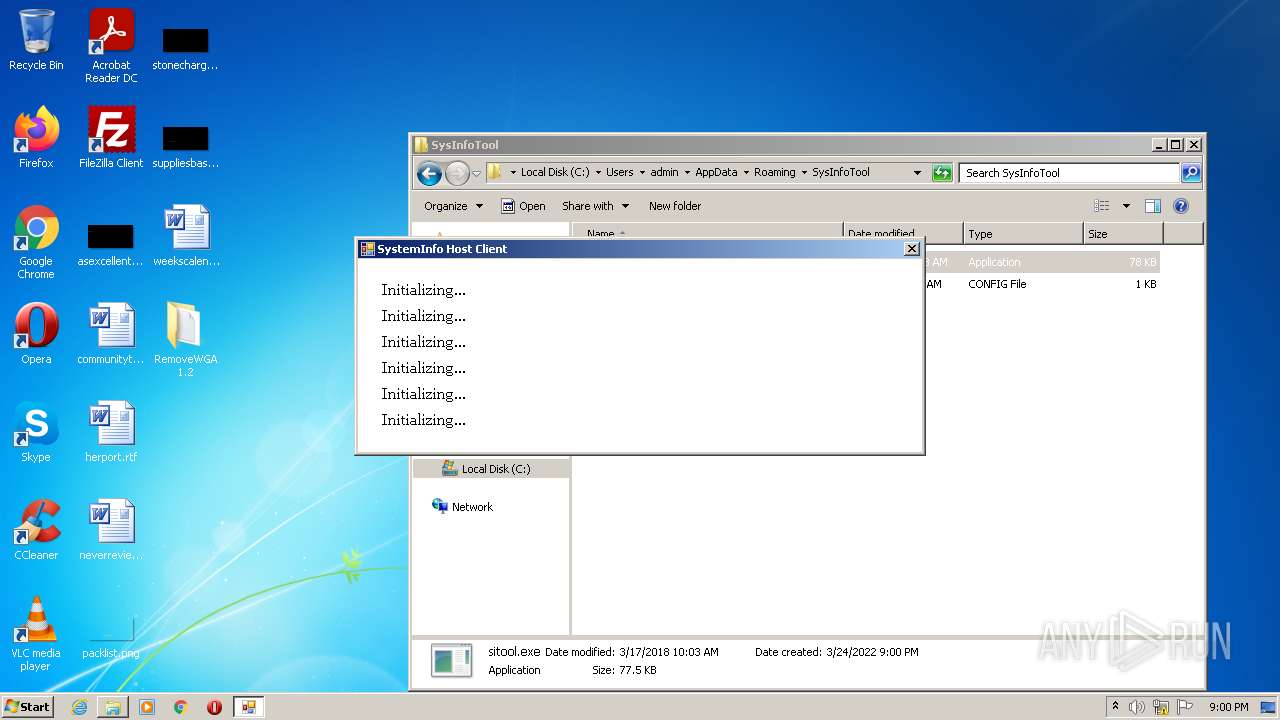The width and height of the screenshot is (1280, 720).
Task: Launch FileZilla Client shortcut
Action: pyautogui.click(x=111, y=138)
